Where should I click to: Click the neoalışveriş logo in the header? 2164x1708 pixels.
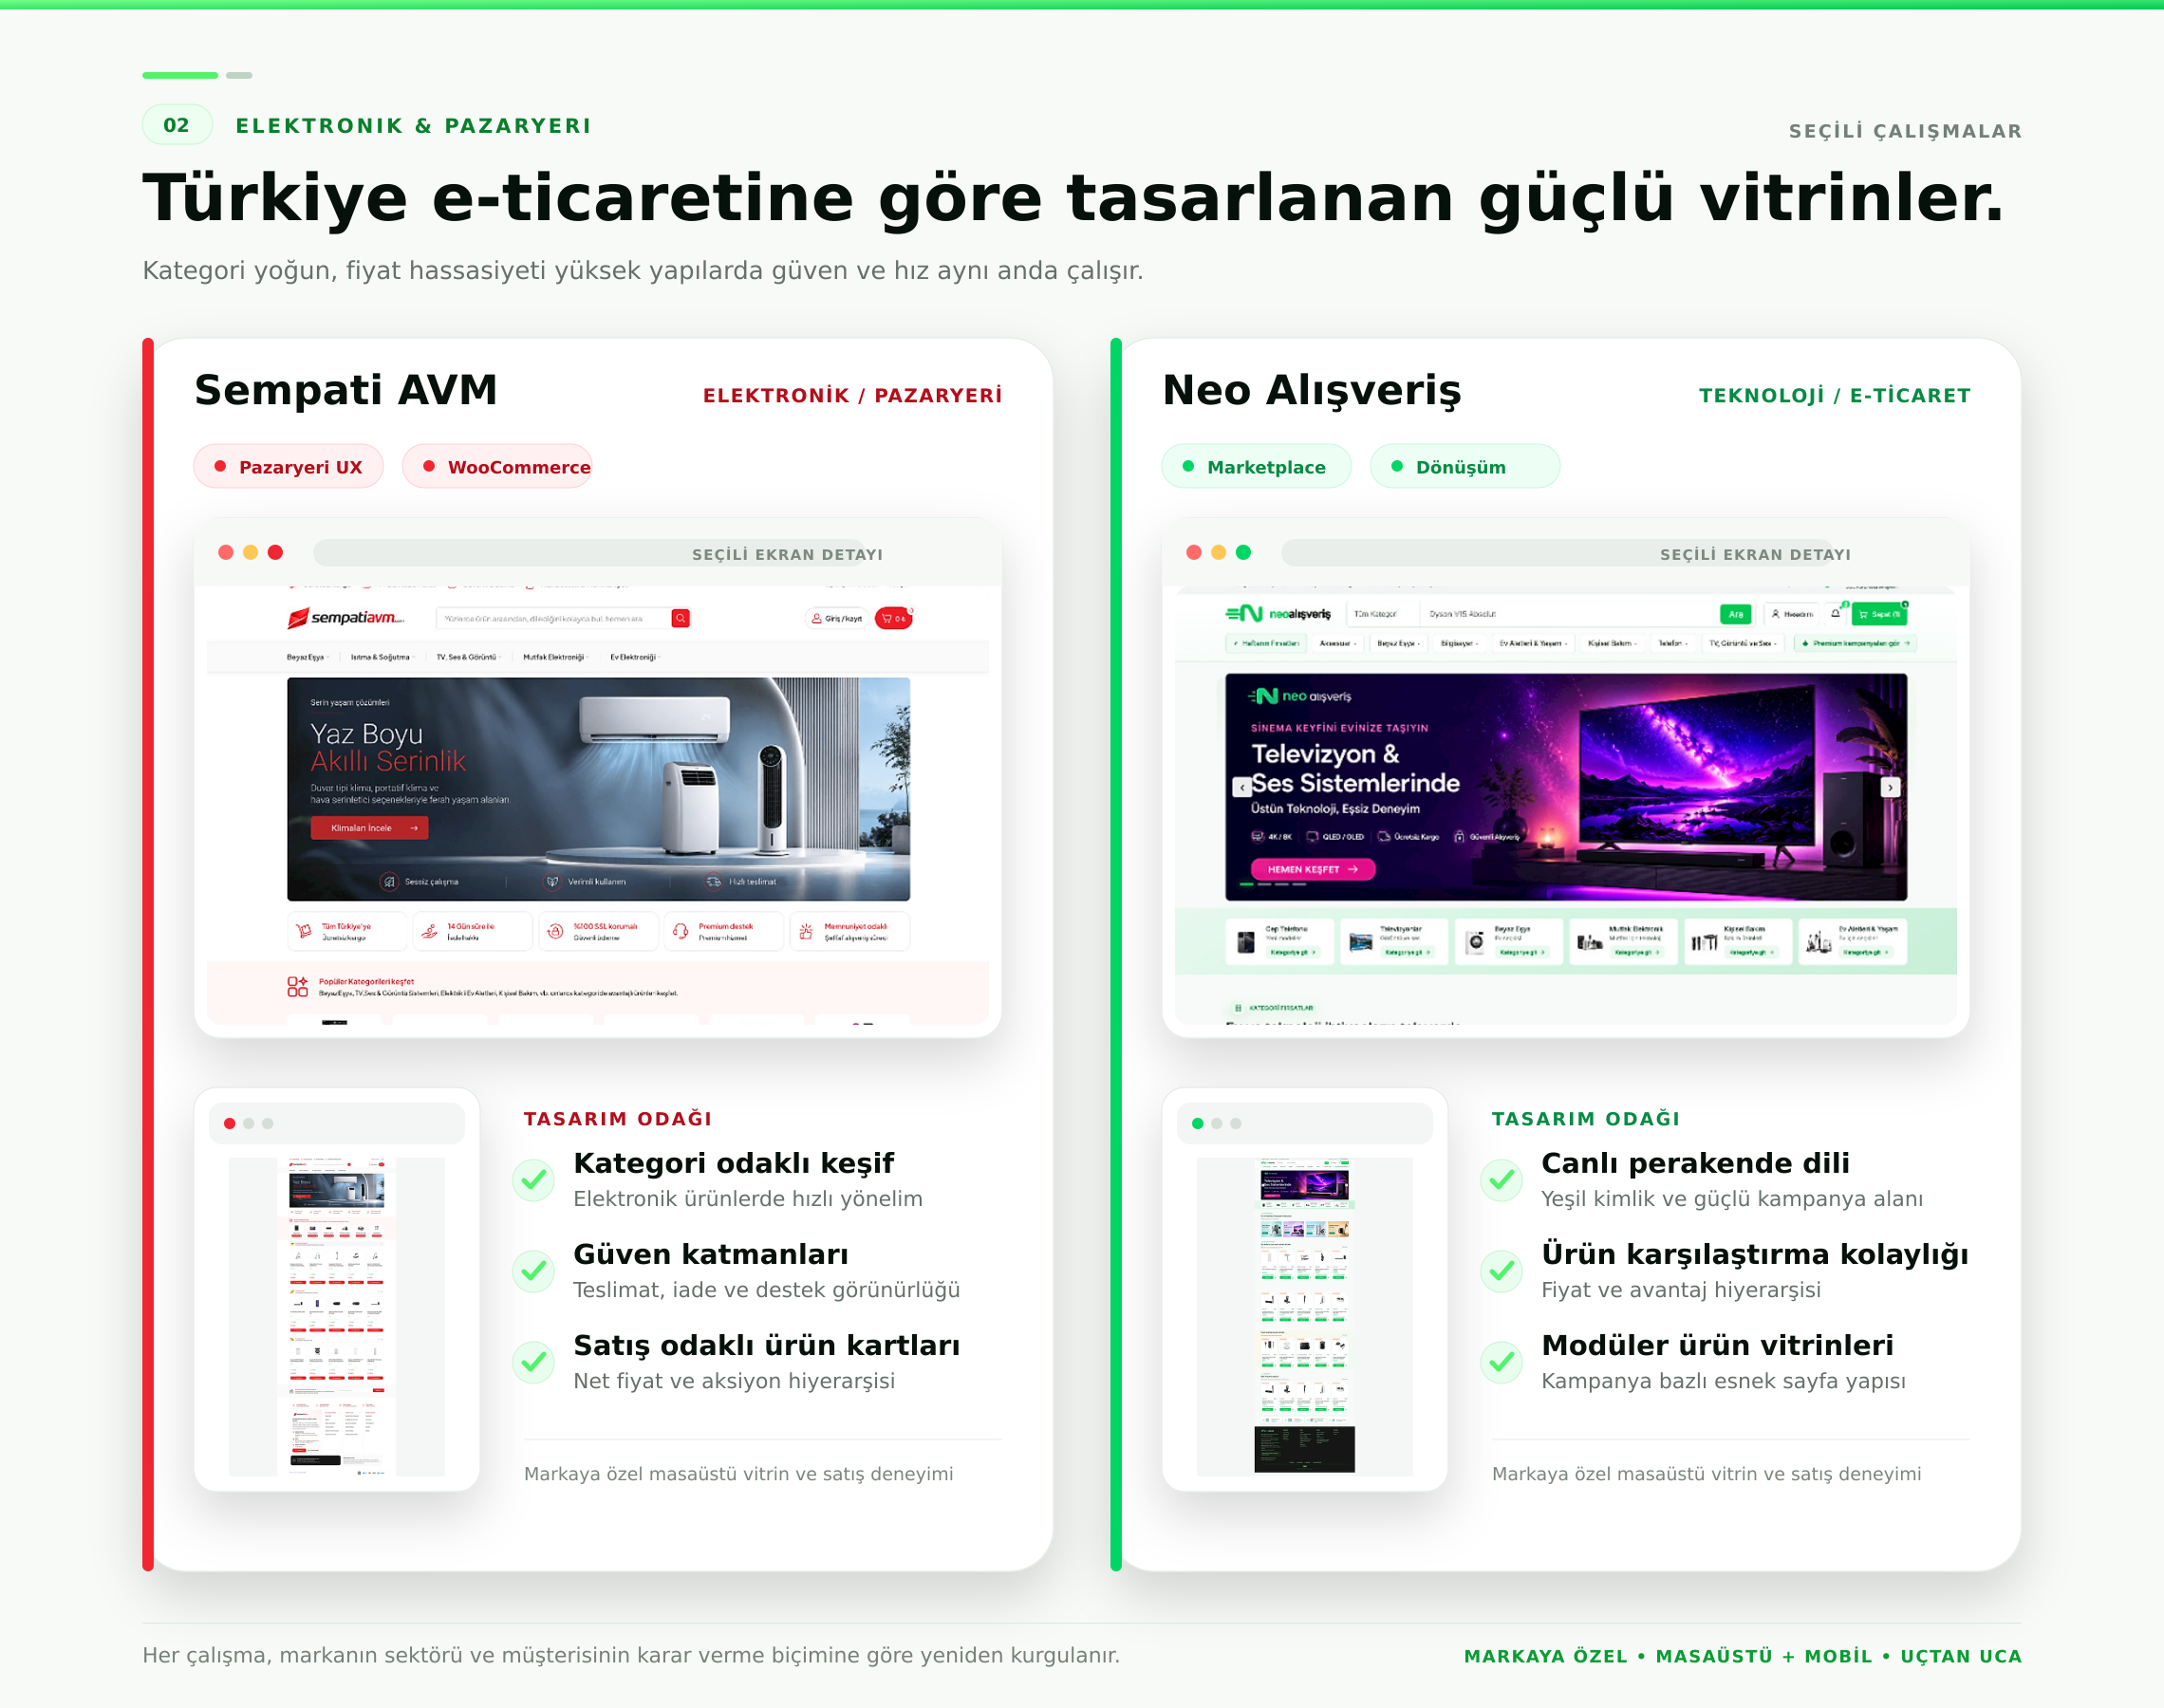(x=1278, y=614)
